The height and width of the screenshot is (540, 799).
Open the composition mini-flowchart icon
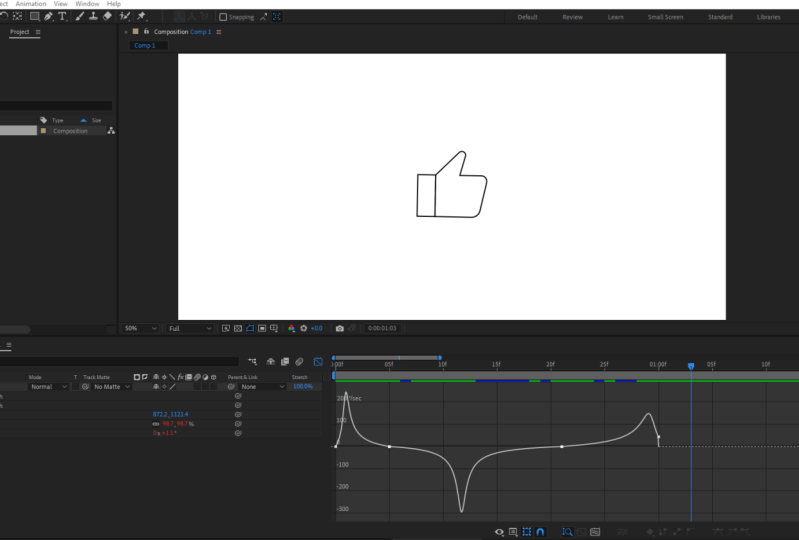[252, 361]
